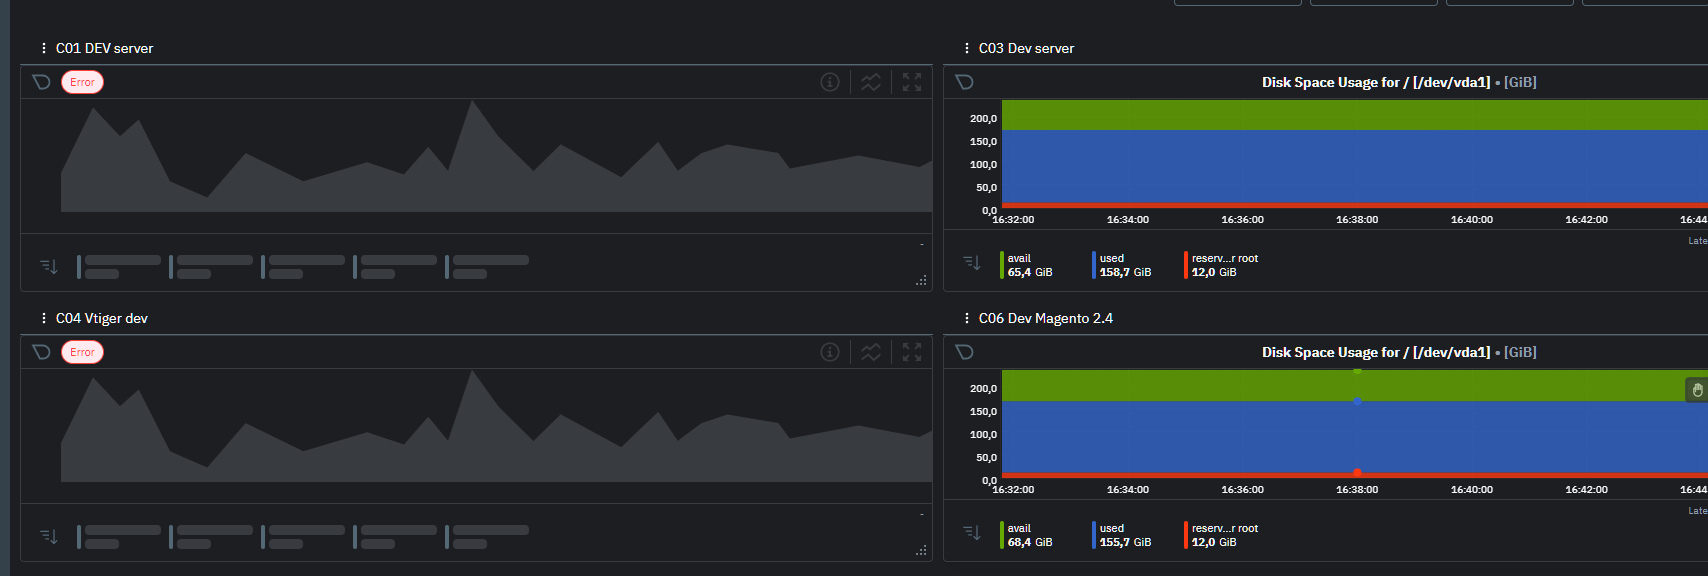Screen dimensions: 1708x576
Task: Expand C01 DEV server chart to fullscreen
Action: 912,82
